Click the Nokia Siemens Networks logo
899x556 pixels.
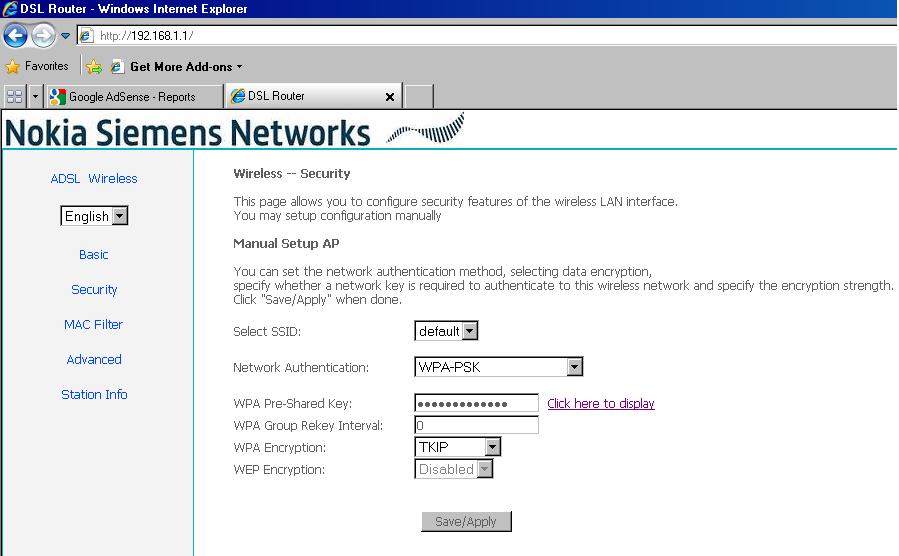(234, 131)
